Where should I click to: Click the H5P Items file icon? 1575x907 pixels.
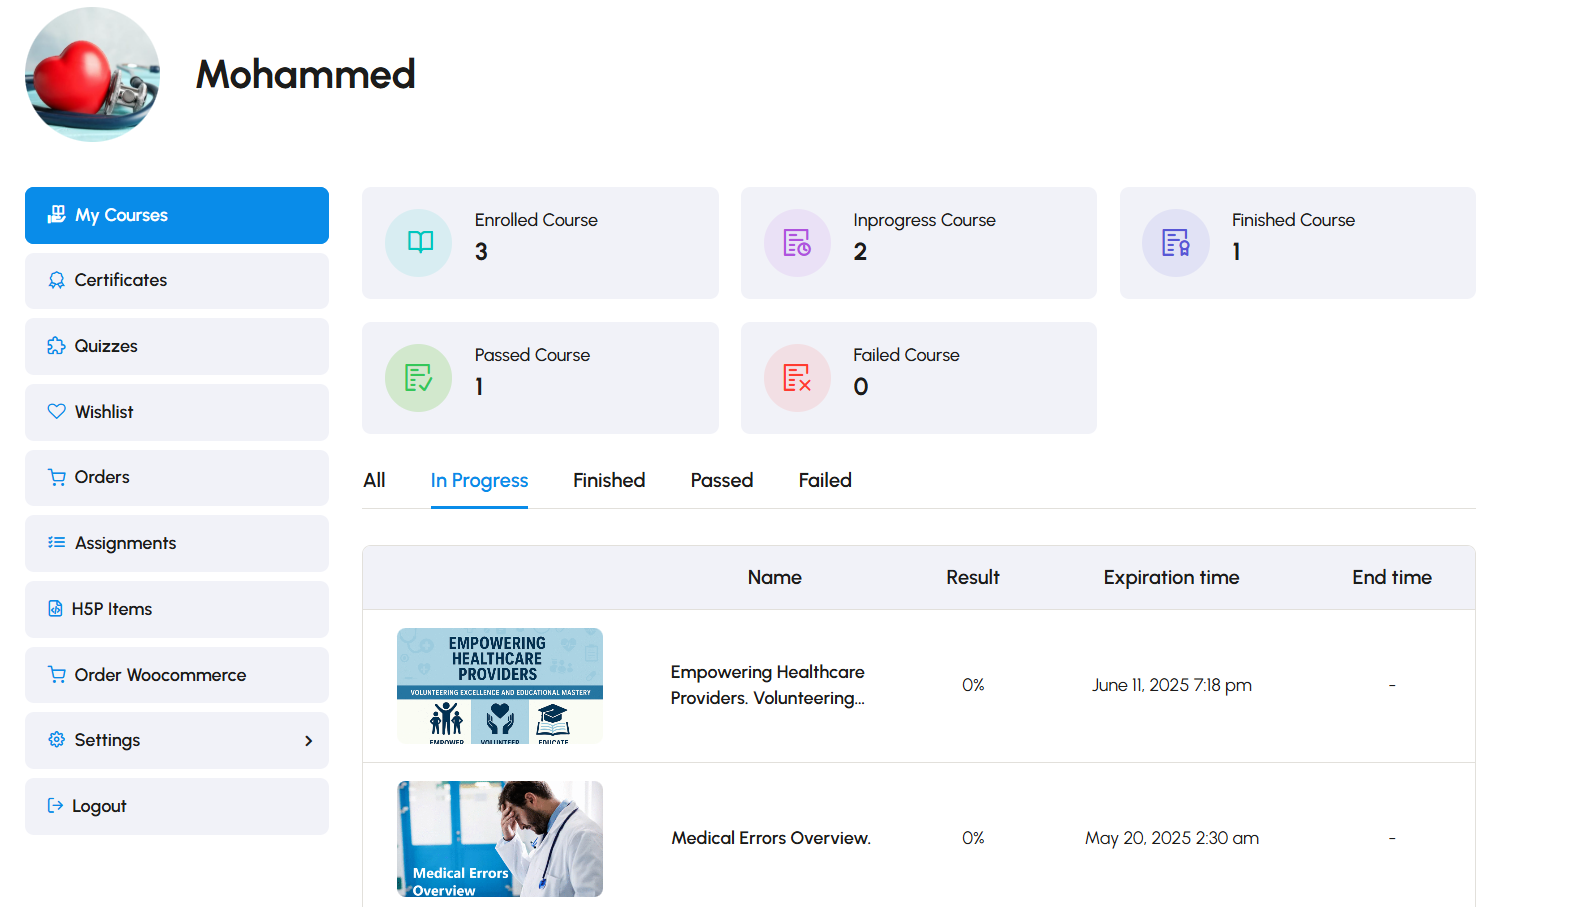[55, 609]
